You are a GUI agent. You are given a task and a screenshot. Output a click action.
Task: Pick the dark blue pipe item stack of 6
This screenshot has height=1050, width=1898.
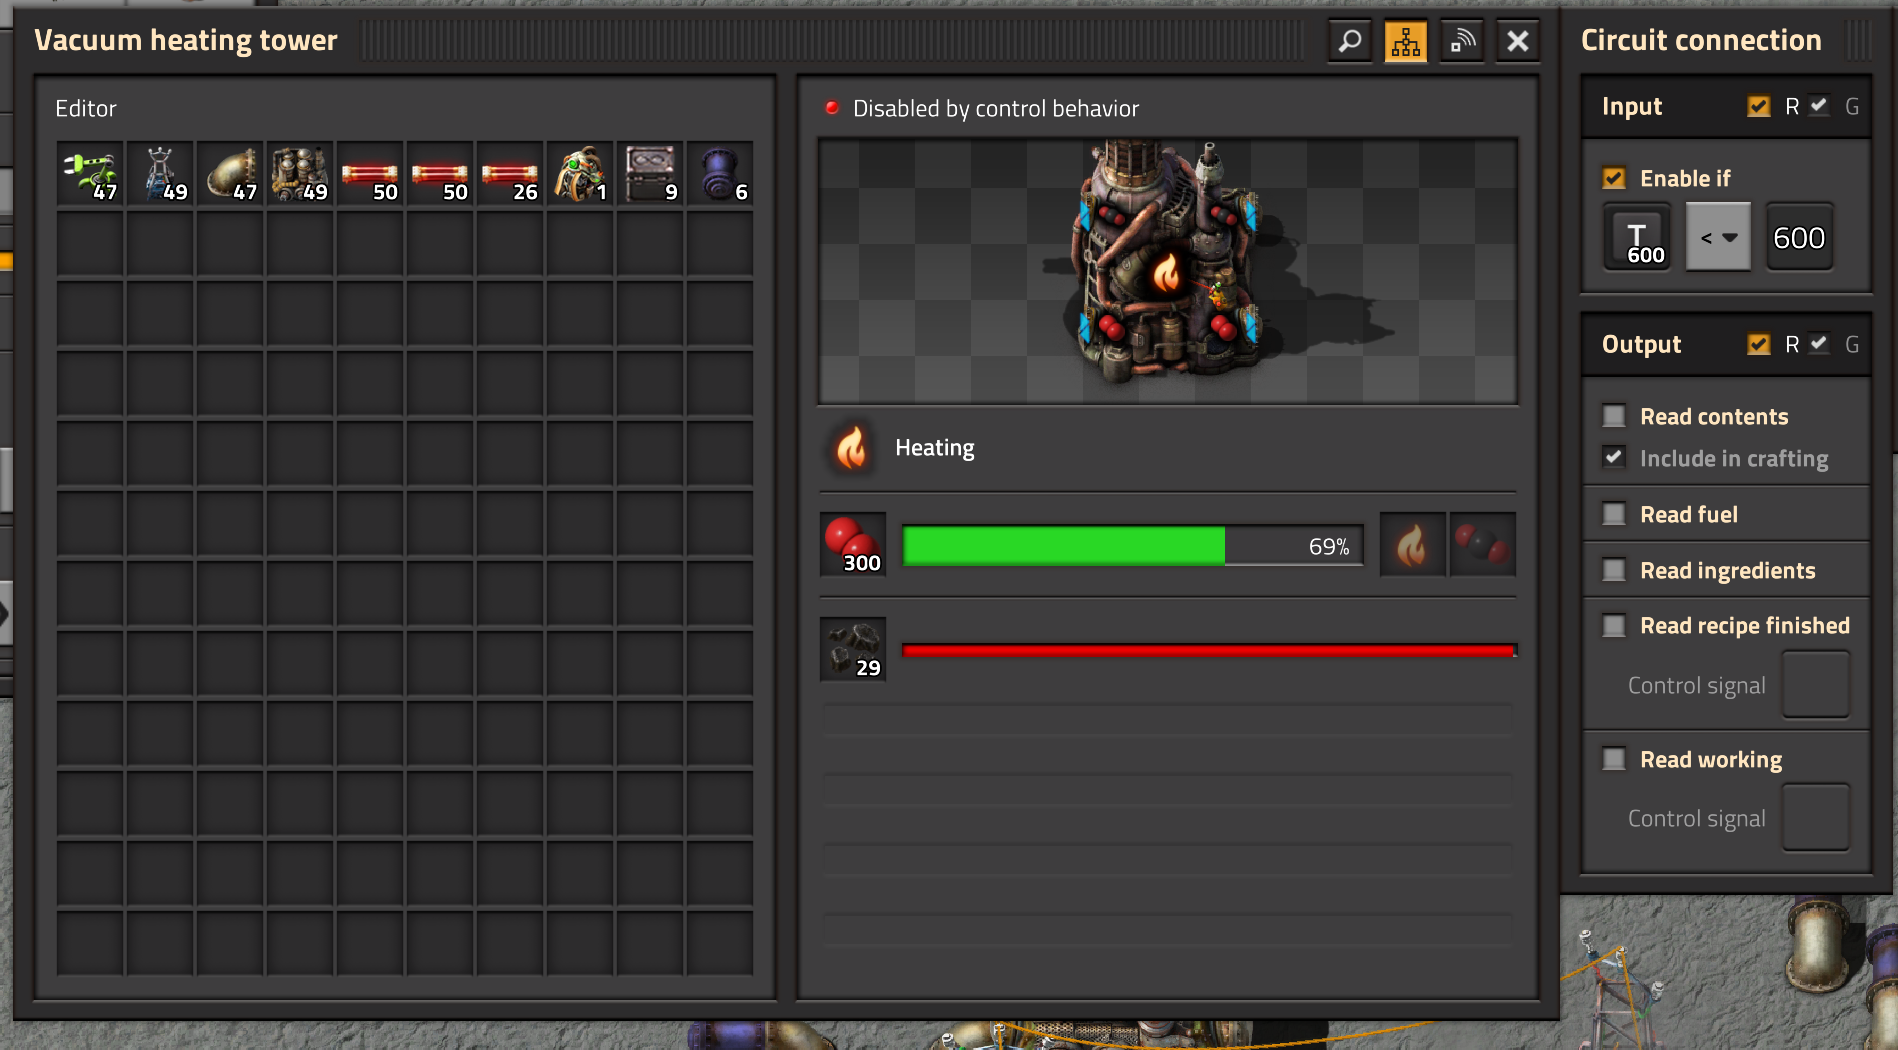click(720, 174)
